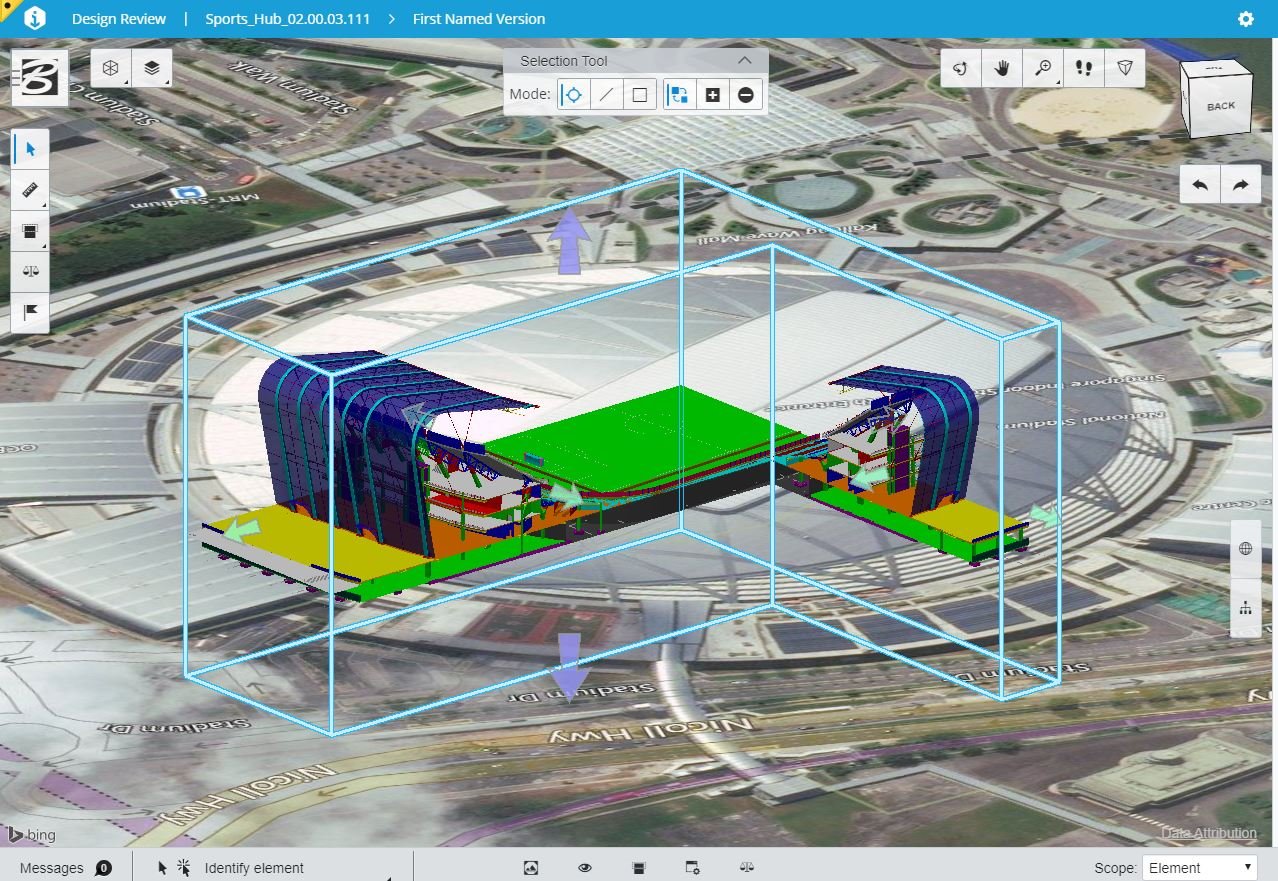Switch to subtract from selection mode
This screenshot has width=1278, height=881.
click(x=746, y=95)
